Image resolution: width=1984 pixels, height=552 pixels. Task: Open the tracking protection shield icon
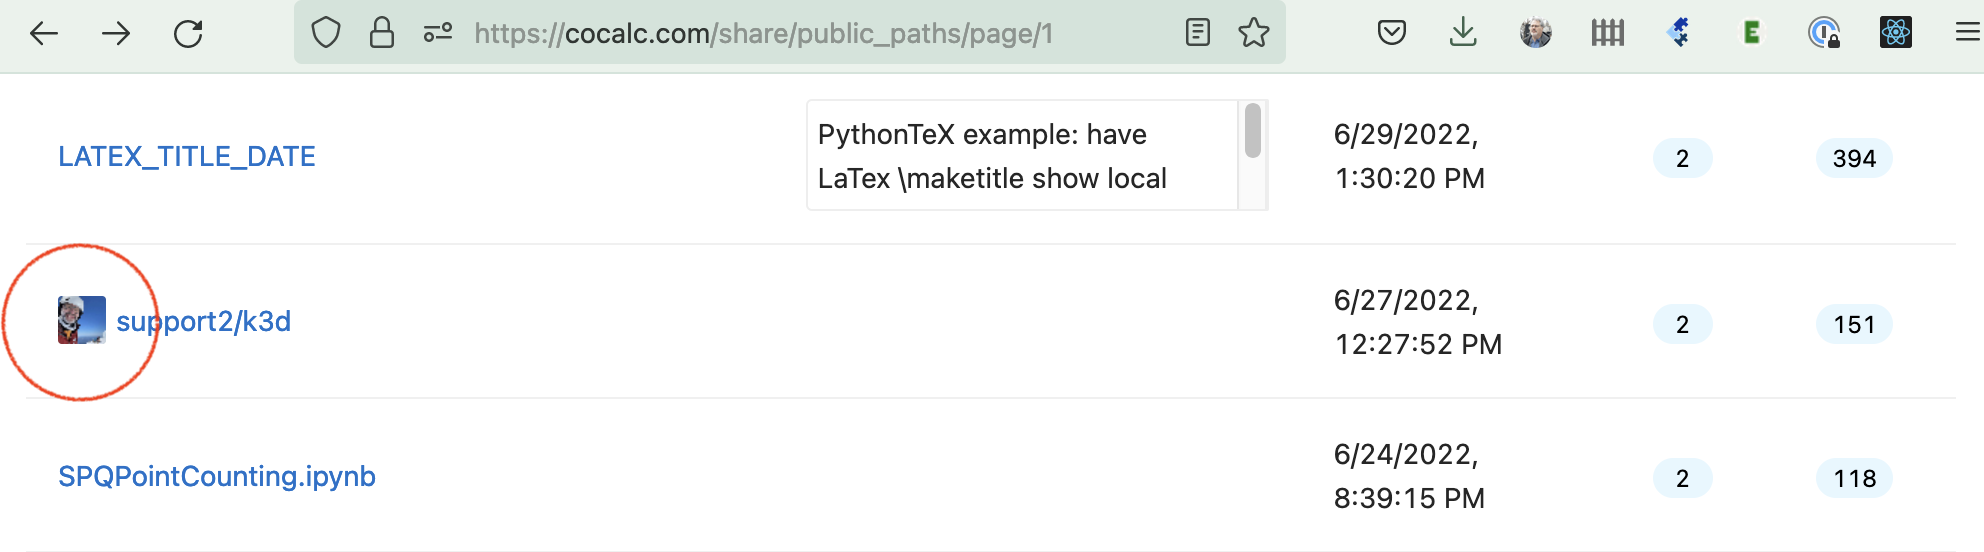[x=326, y=33]
